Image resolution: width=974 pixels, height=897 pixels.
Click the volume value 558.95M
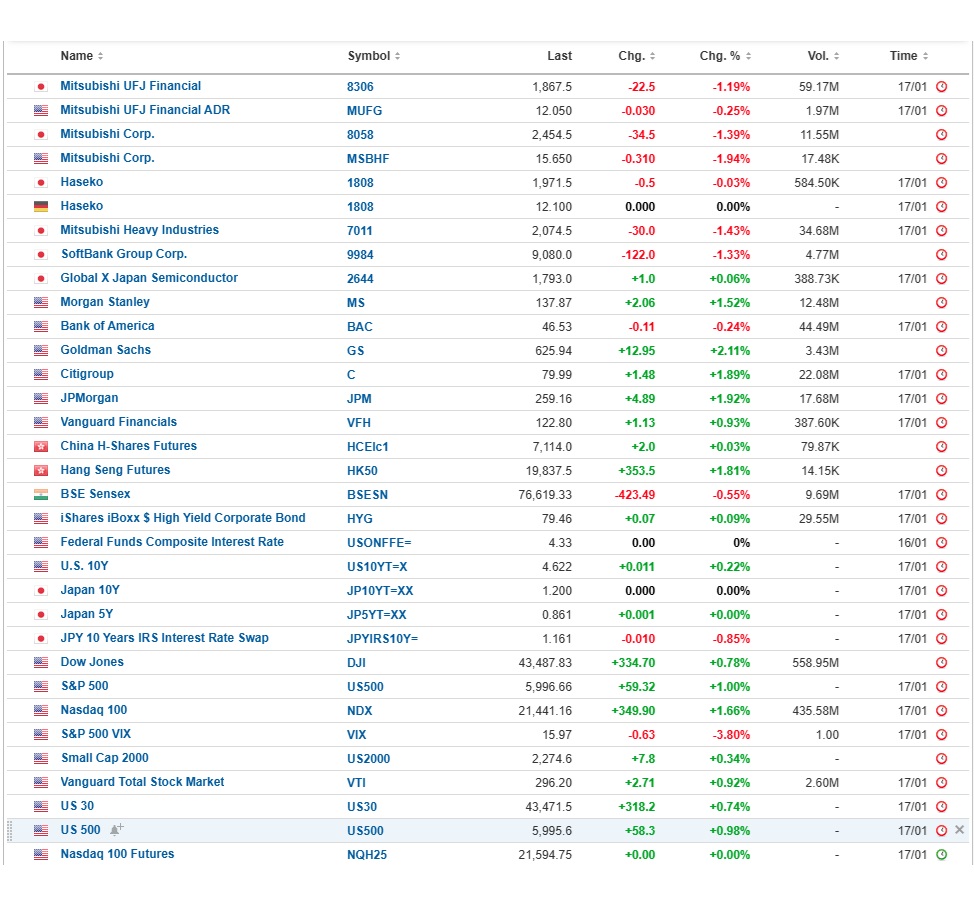point(816,663)
